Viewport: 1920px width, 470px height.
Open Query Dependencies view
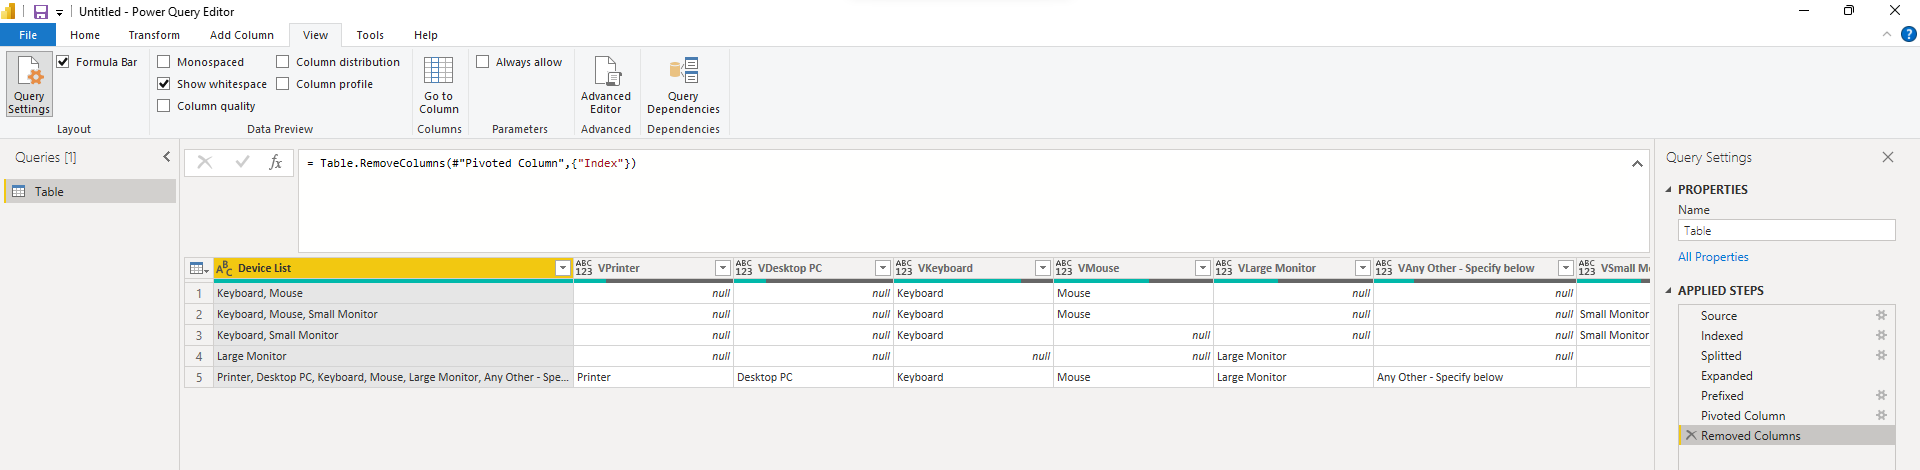click(683, 85)
